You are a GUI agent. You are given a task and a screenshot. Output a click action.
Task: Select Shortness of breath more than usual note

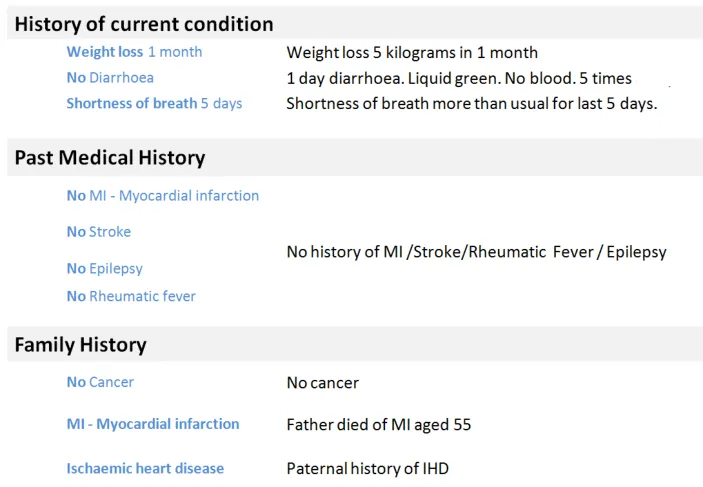point(471,103)
